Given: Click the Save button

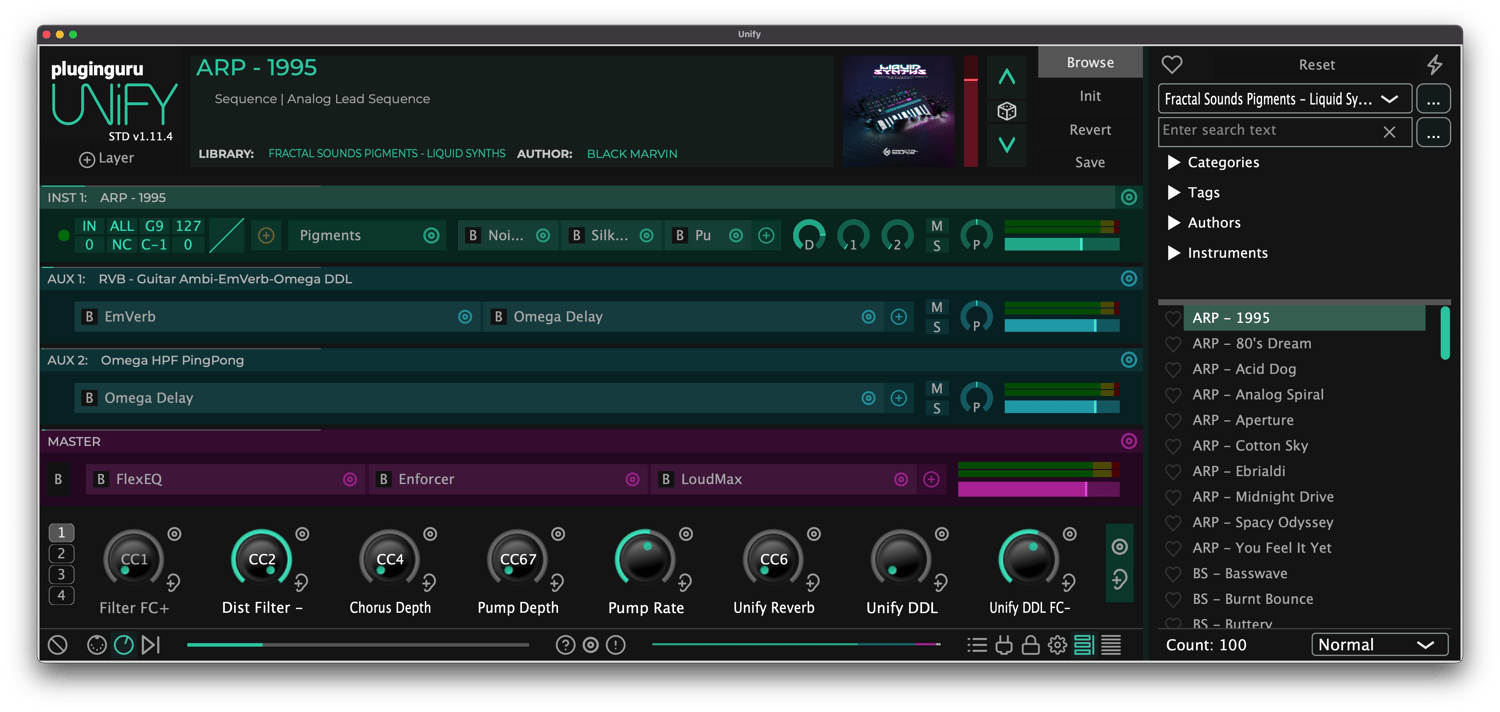Looking at the screenshot, I should pos(1090,162).
